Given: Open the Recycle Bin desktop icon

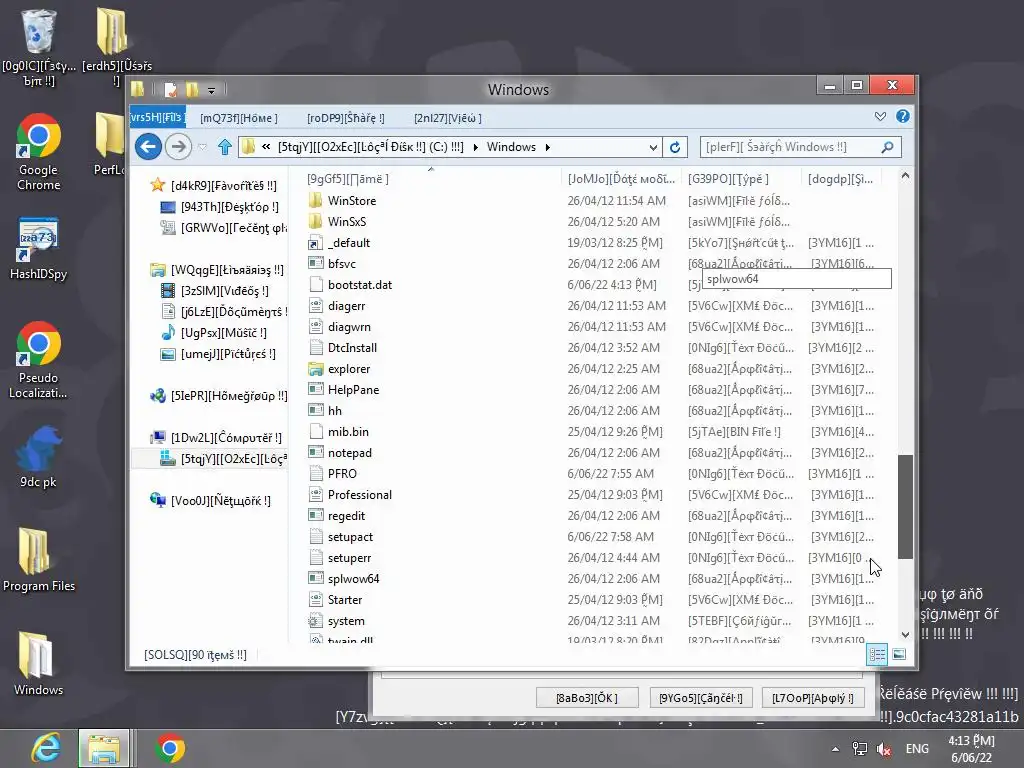Looking at the screenshot, I should click(x=39, y=48).
